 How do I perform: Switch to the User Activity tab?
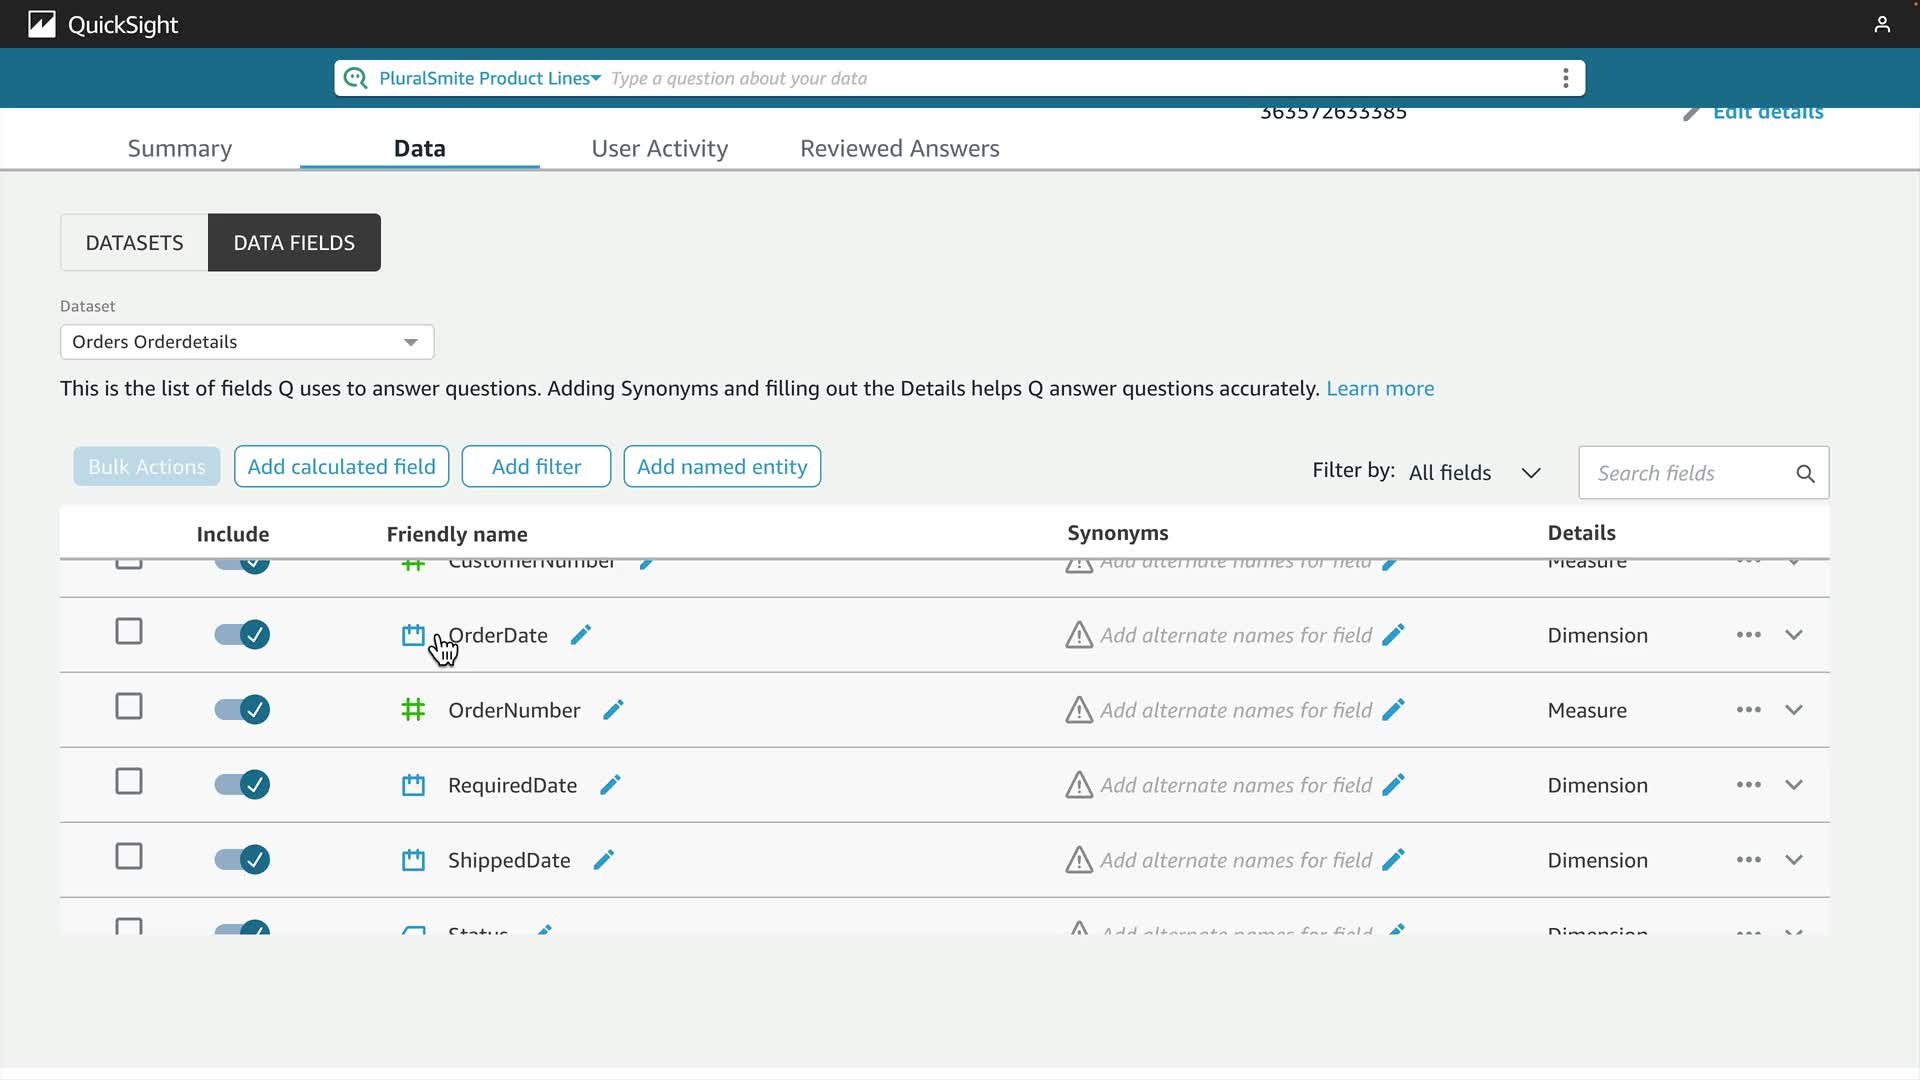[659, 148]
